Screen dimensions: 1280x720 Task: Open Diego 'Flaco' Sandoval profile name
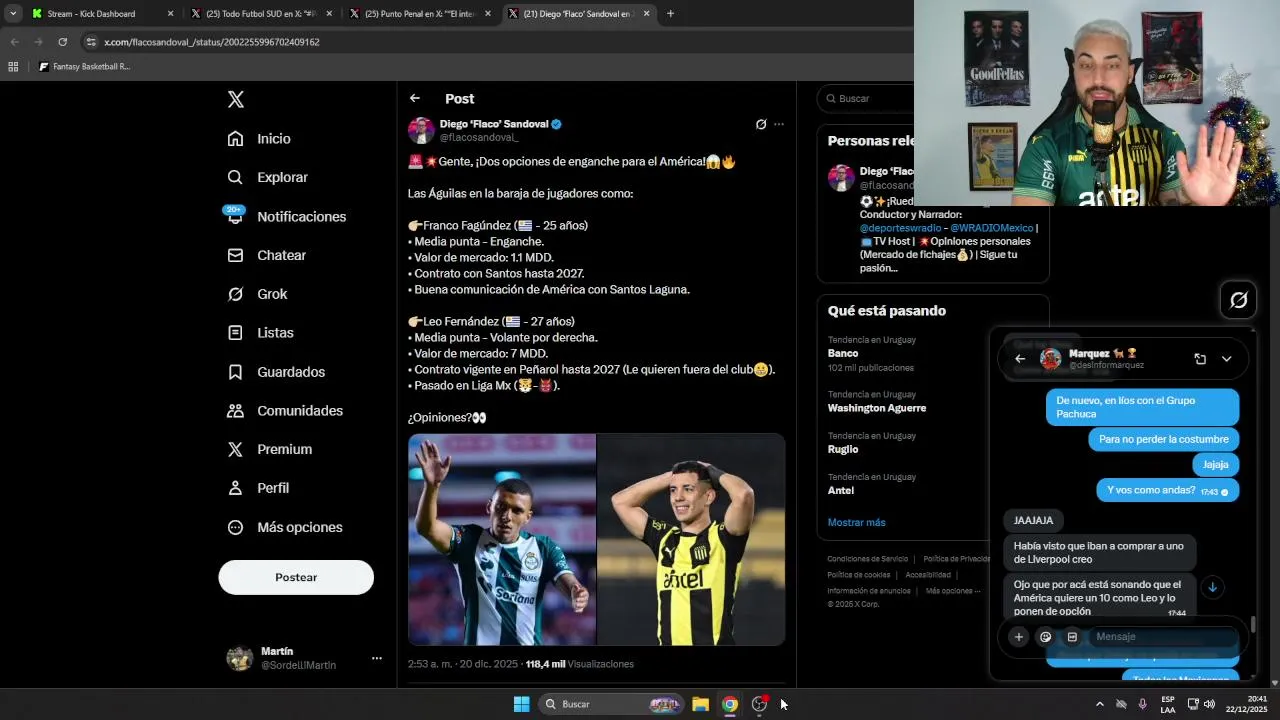pyautogui.click(x=494, y=124)
